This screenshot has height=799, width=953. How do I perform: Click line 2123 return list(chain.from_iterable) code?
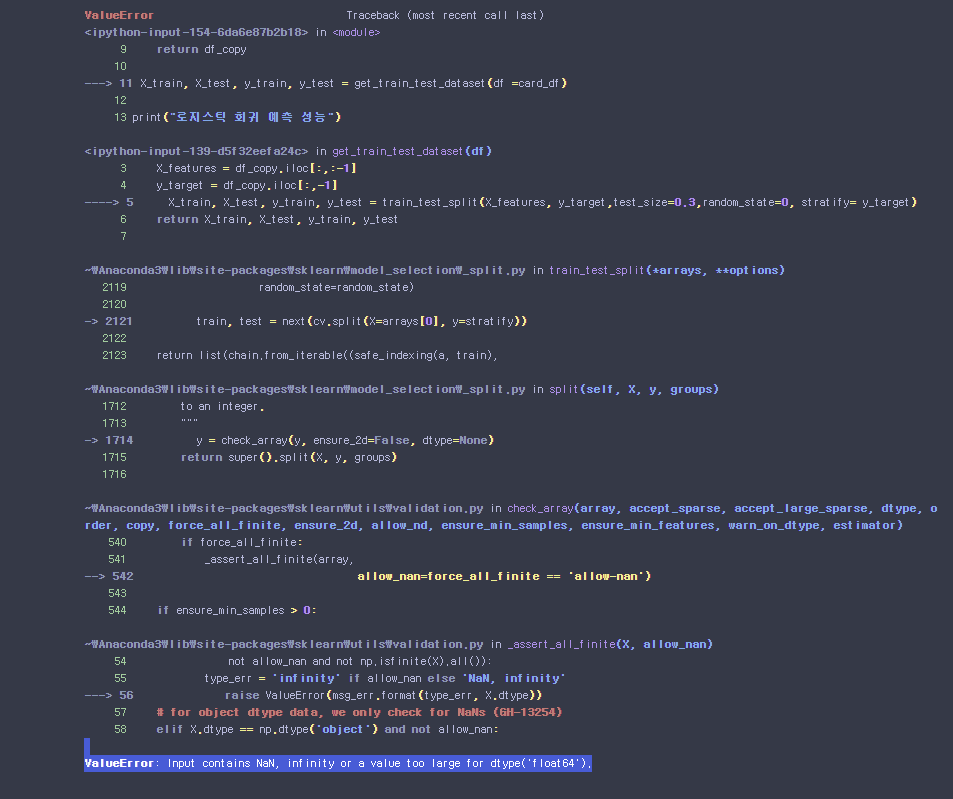pyautogui.click(x=326, y=355)
